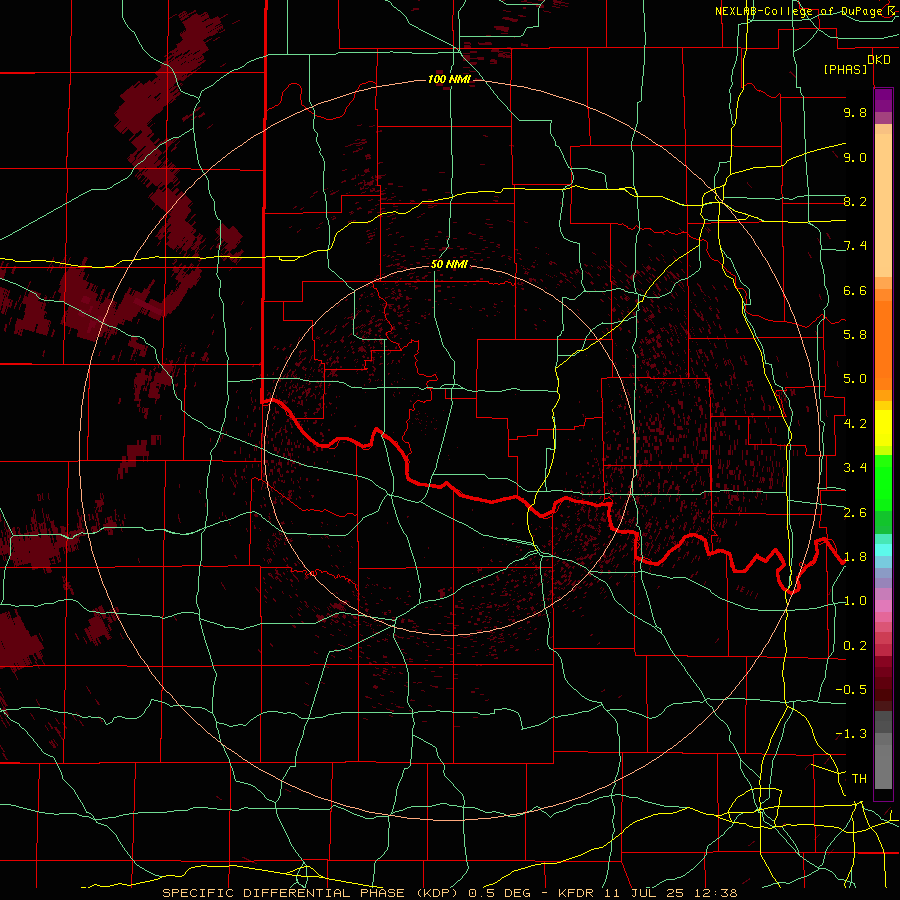Click the KDP product caption at bottom
Screen dimensions: 900x900
pyautogui.click(x=449, y=893)
